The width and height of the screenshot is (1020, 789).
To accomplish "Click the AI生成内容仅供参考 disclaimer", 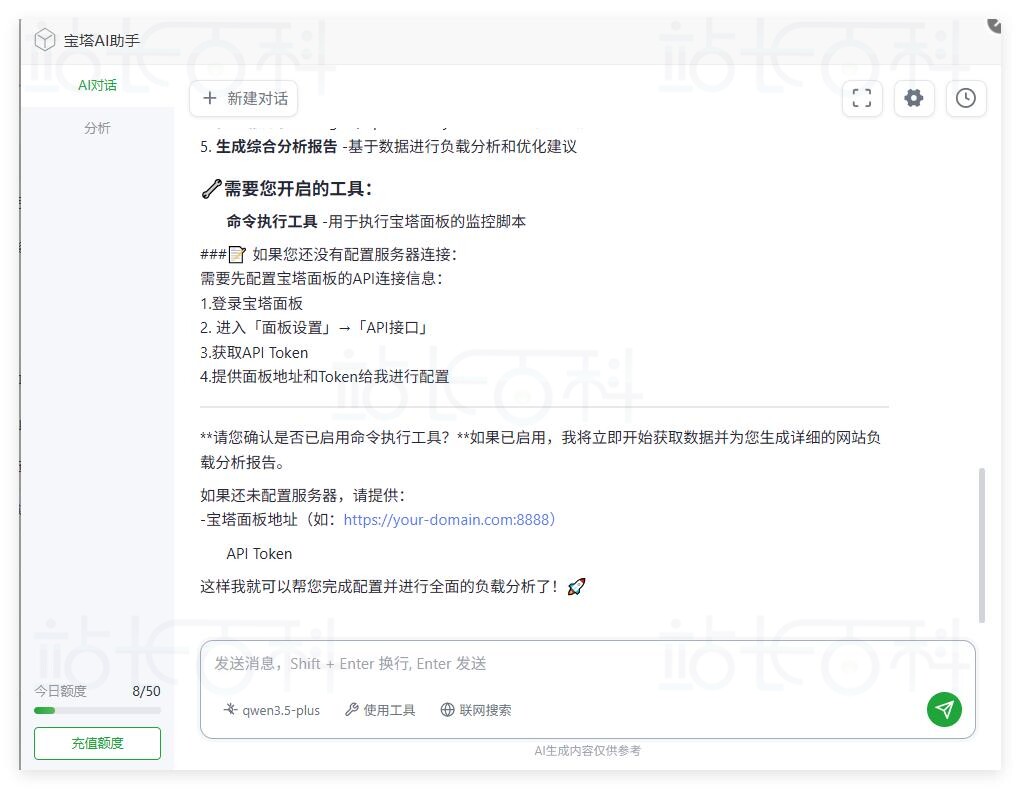I will (587, 751).
